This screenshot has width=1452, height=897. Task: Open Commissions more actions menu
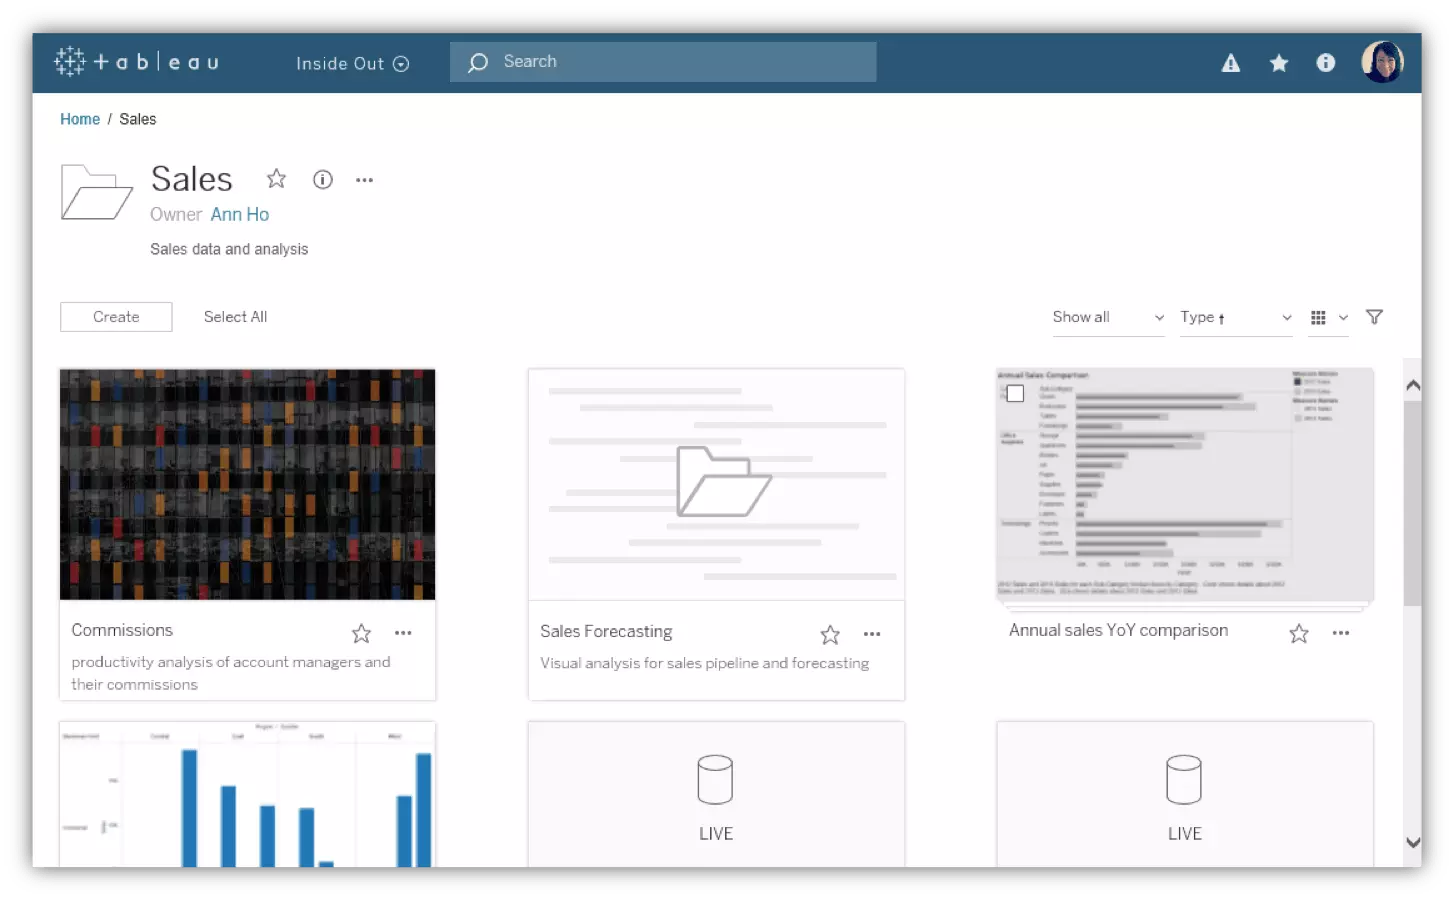(x=403, y=633)
